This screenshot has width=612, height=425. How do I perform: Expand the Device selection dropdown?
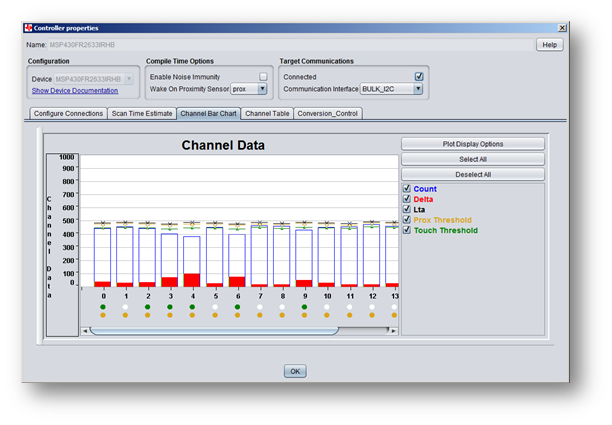[x=129, y=78]
